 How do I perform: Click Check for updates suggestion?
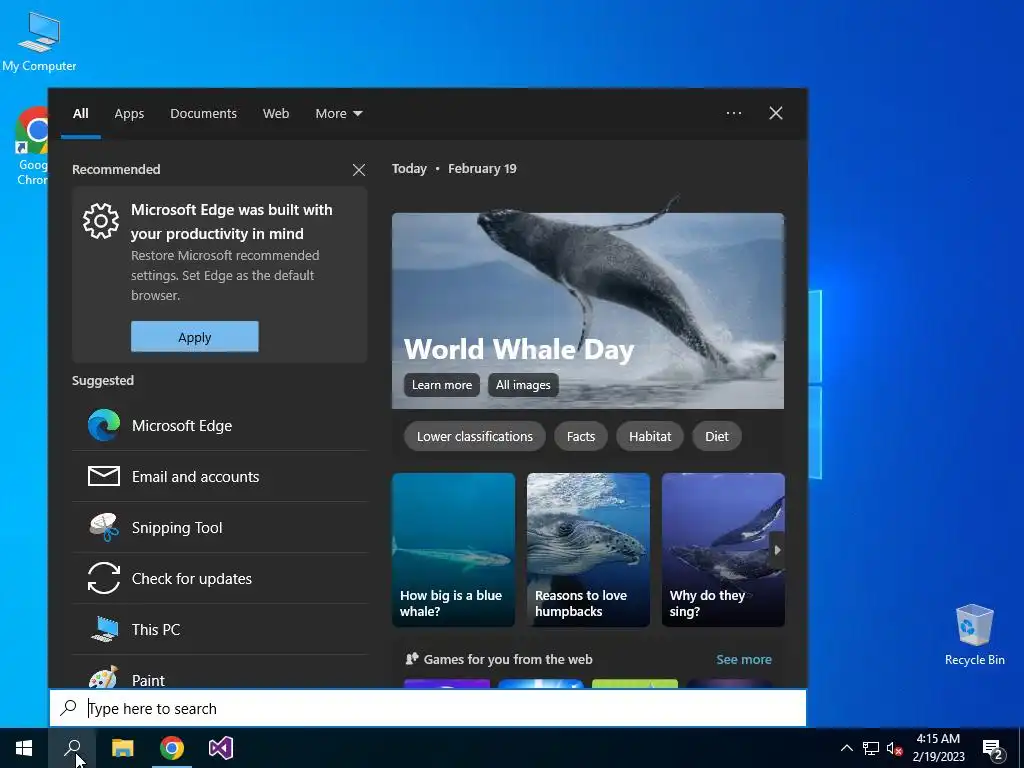219,579
